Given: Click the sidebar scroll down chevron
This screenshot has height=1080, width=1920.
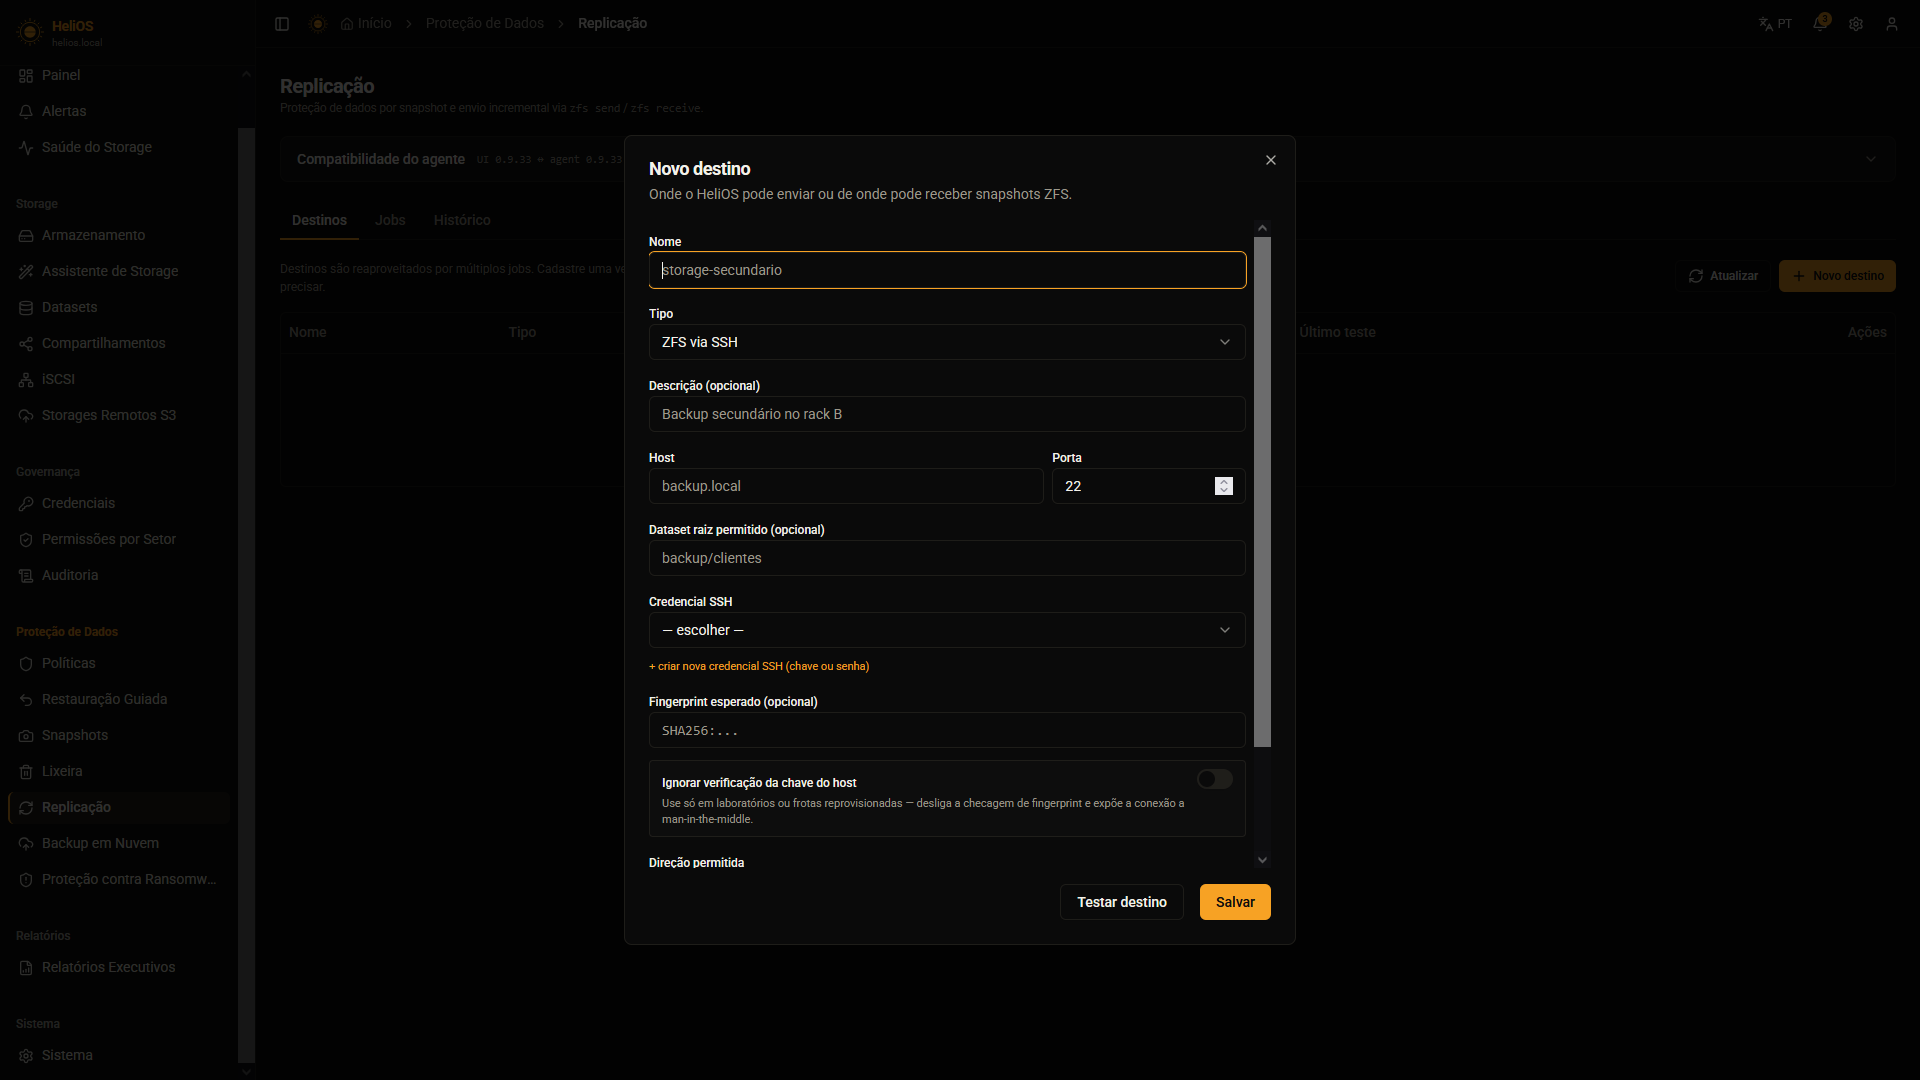Looking at the screenshot, I should [246, 1072].
